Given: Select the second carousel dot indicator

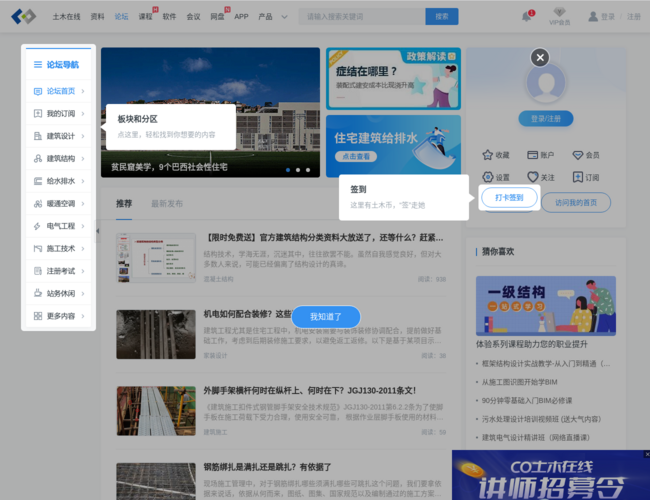Looking at the screenshot, I should coord(298,170).
